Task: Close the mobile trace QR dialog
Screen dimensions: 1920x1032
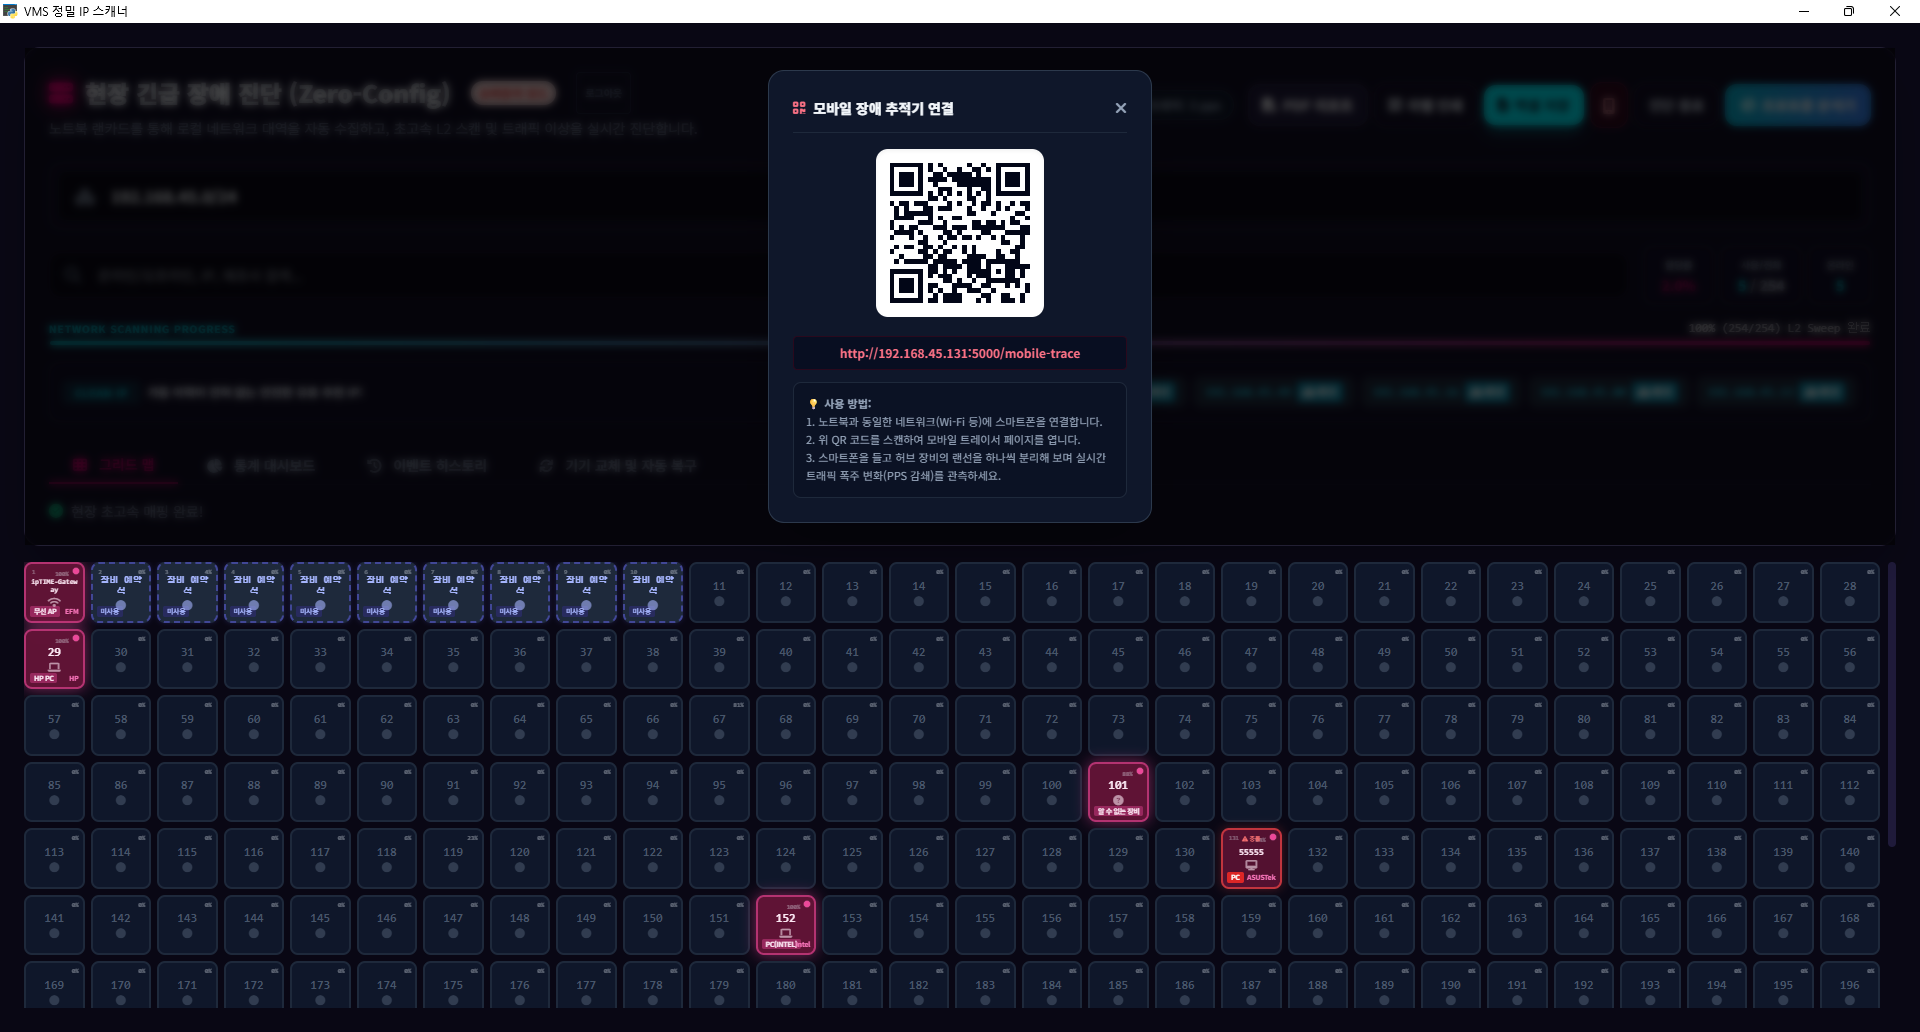Action: tap(1120, 108)
